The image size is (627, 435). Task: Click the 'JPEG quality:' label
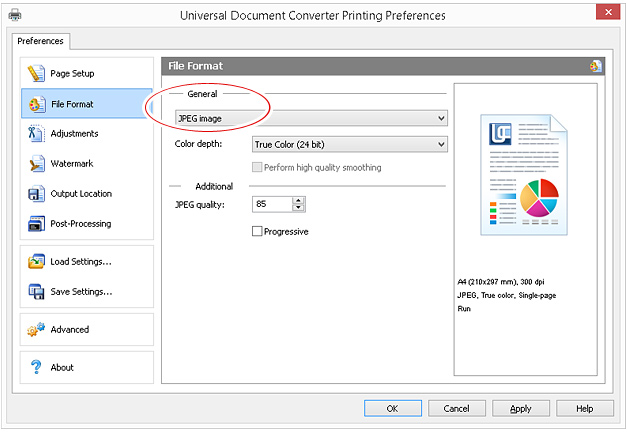pos(200,205)
